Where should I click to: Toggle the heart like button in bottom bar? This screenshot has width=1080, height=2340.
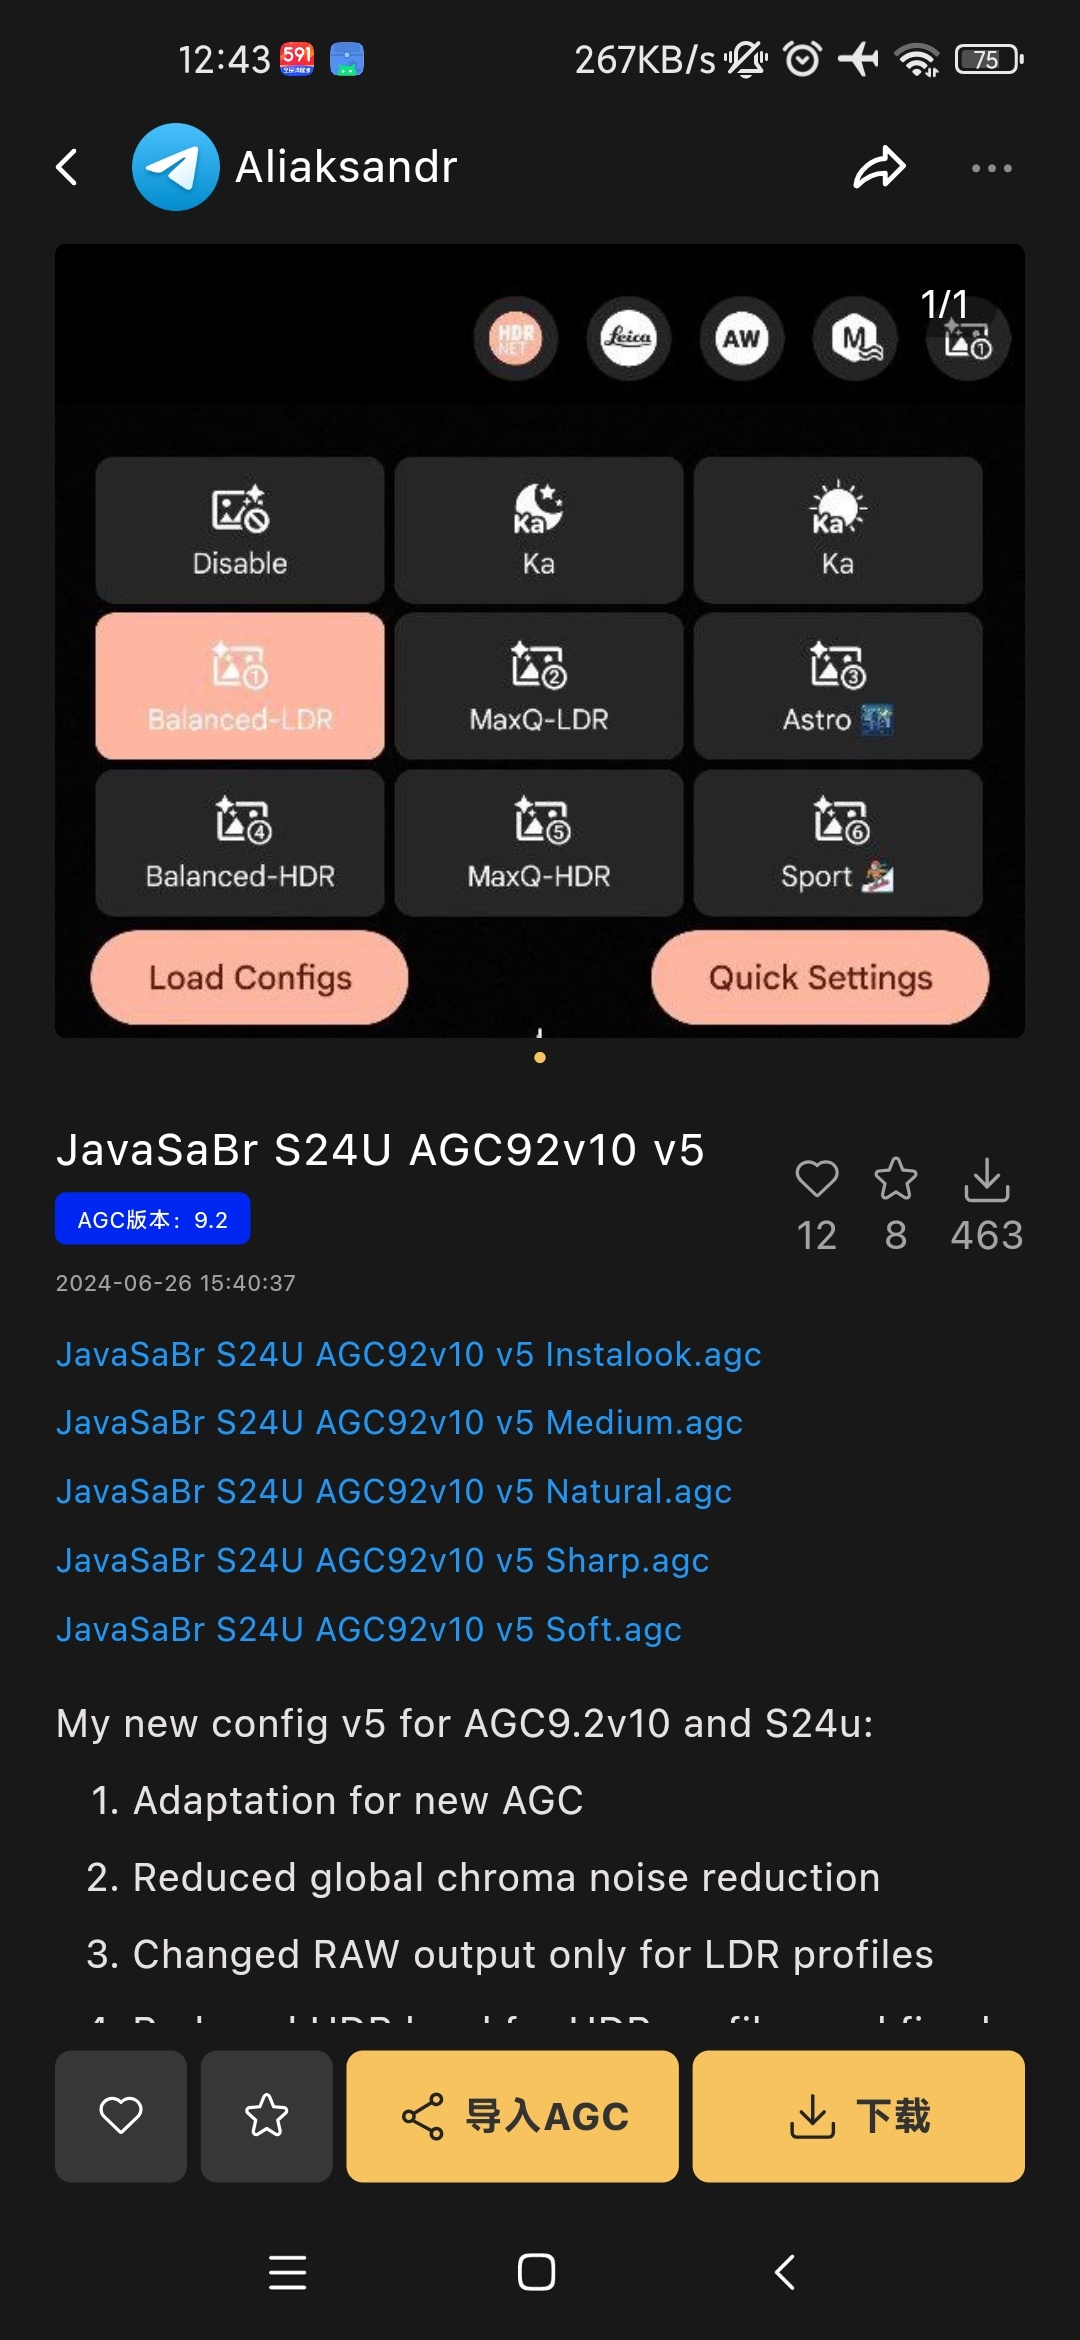pyautogui.click(x=121, y=2116)
